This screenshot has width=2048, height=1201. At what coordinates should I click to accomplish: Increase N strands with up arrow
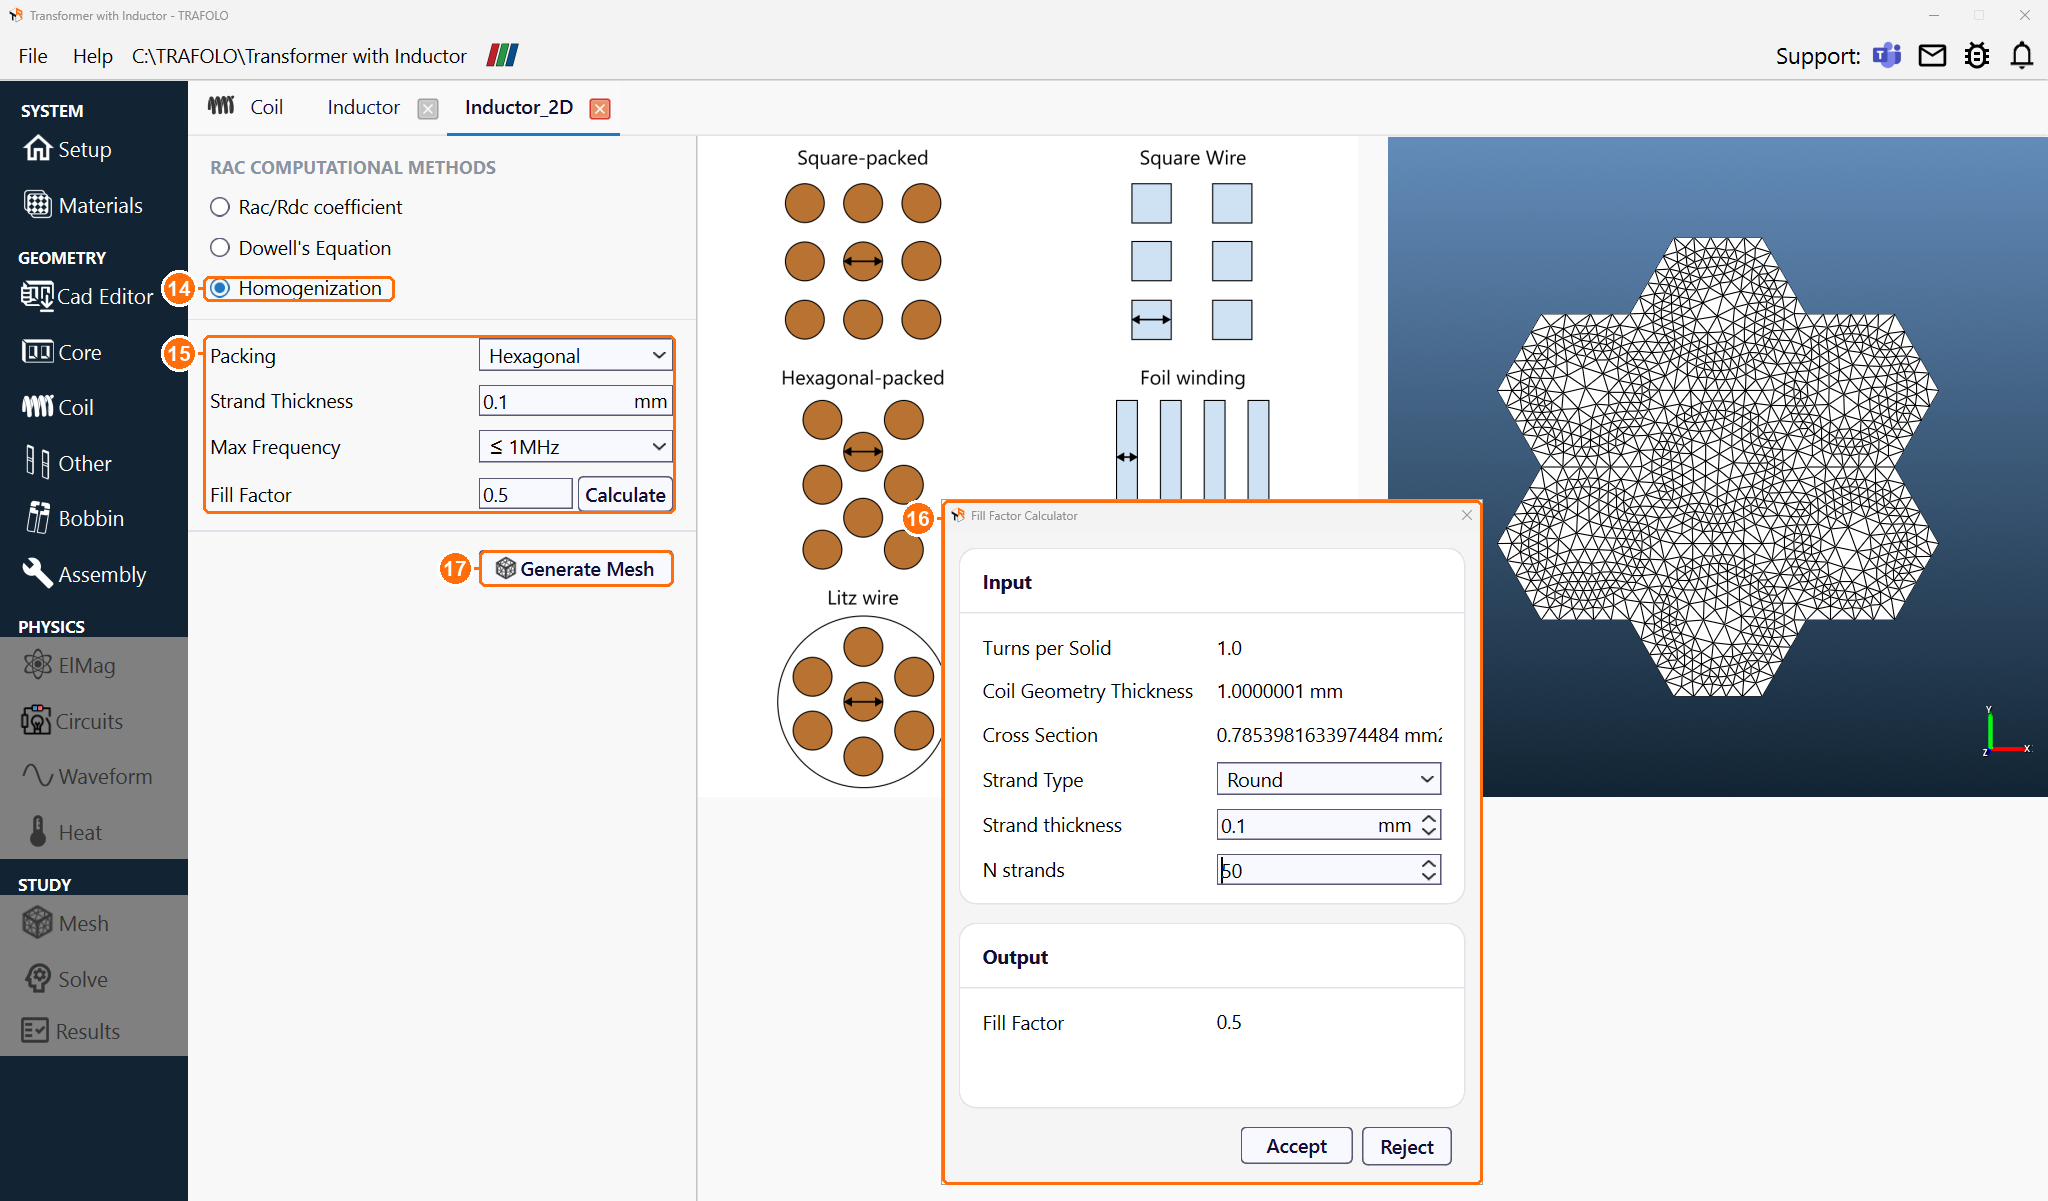(x=1429, y=863)
